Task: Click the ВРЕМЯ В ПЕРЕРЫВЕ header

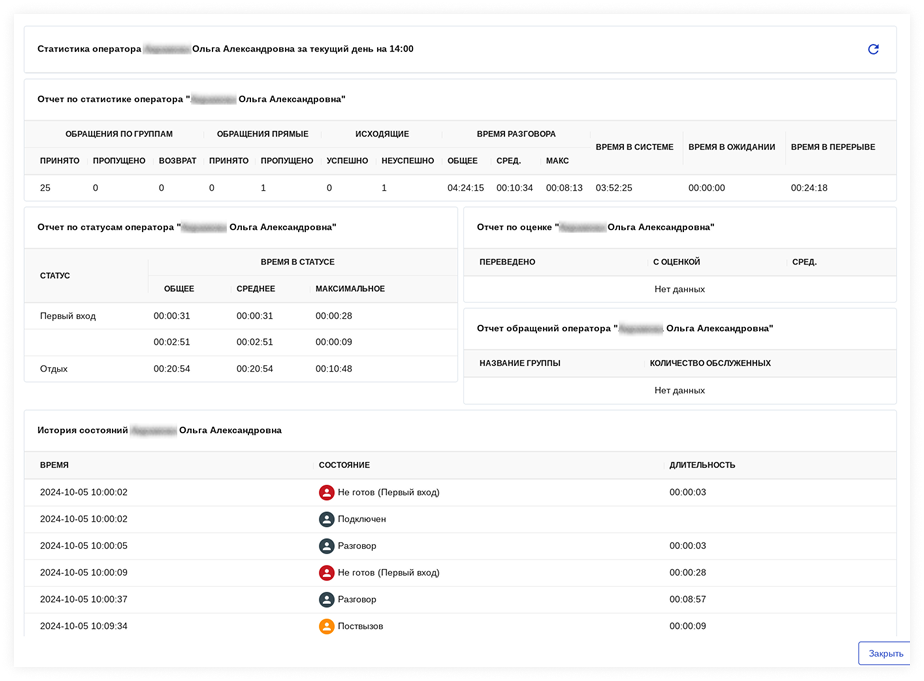Action: (832, 147)
